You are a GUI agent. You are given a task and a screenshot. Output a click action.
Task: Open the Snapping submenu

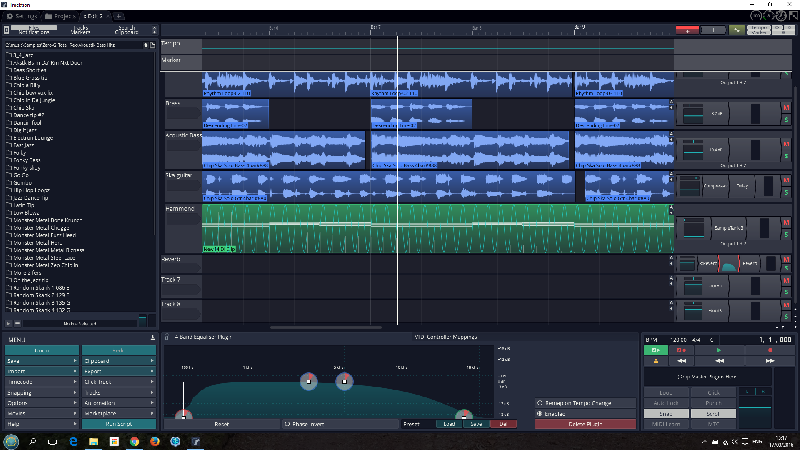point(42,393)
